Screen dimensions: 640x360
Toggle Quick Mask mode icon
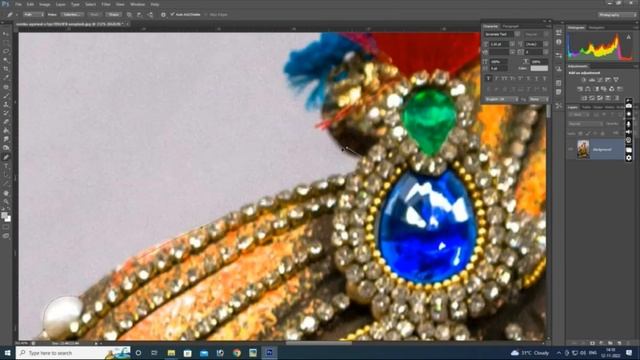[x=6, y=227]
